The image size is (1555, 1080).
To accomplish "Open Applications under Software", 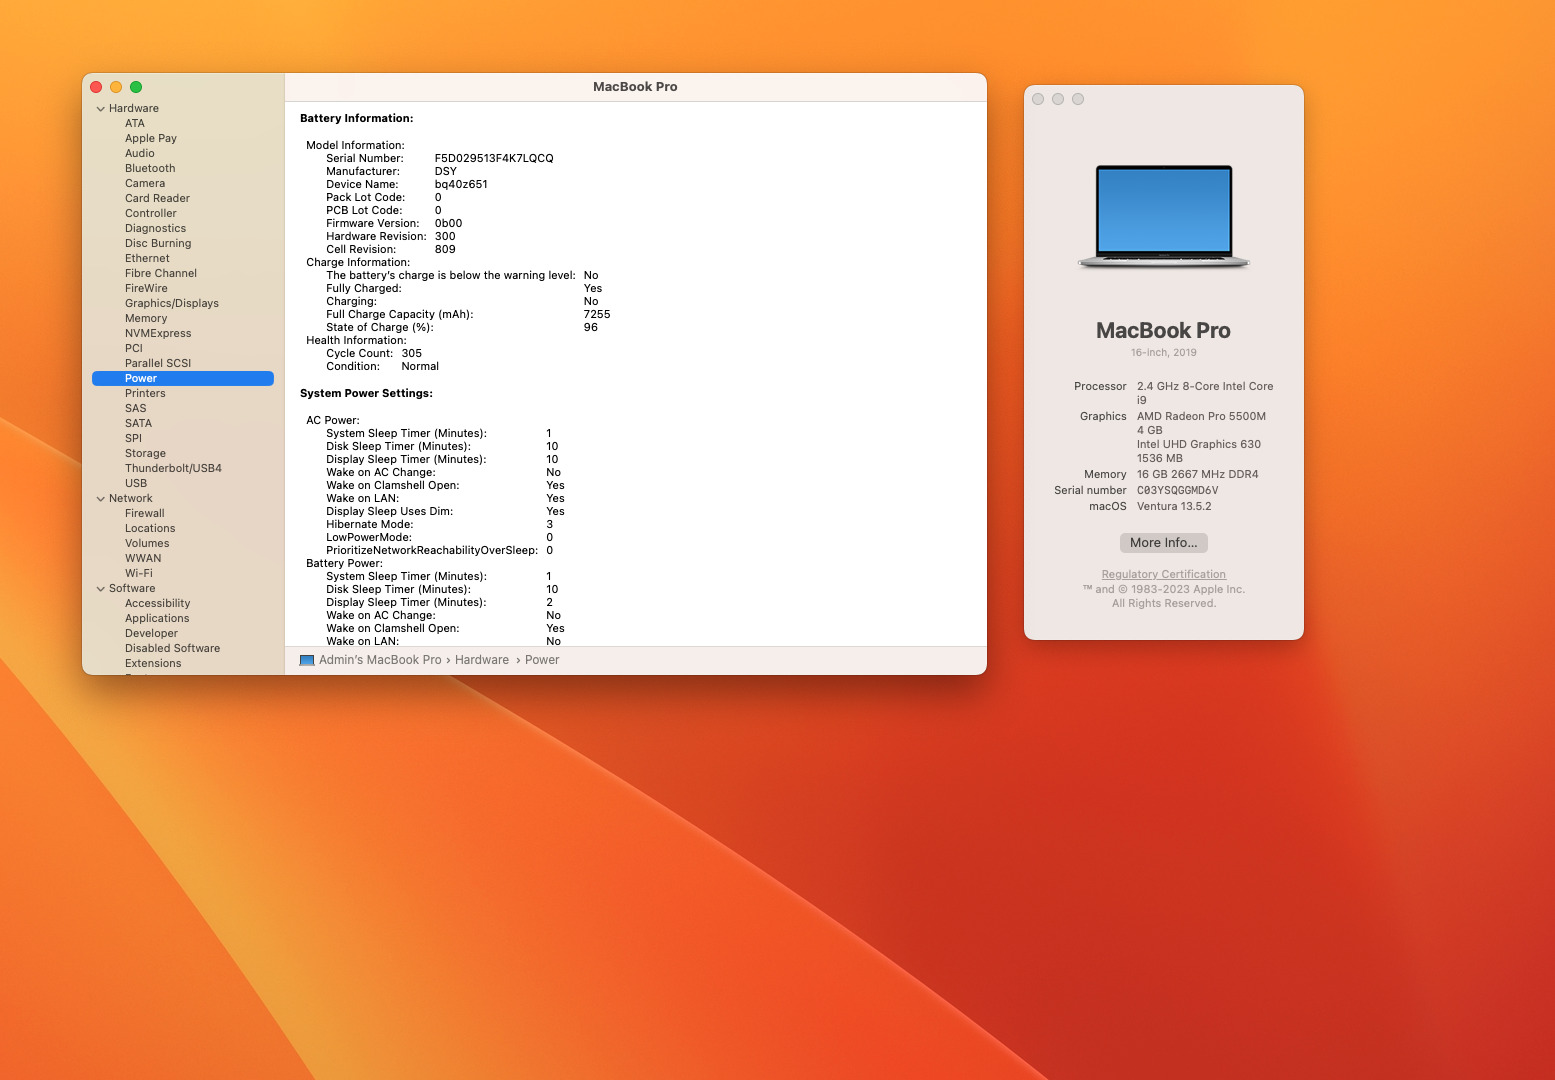I will [157, 619].
